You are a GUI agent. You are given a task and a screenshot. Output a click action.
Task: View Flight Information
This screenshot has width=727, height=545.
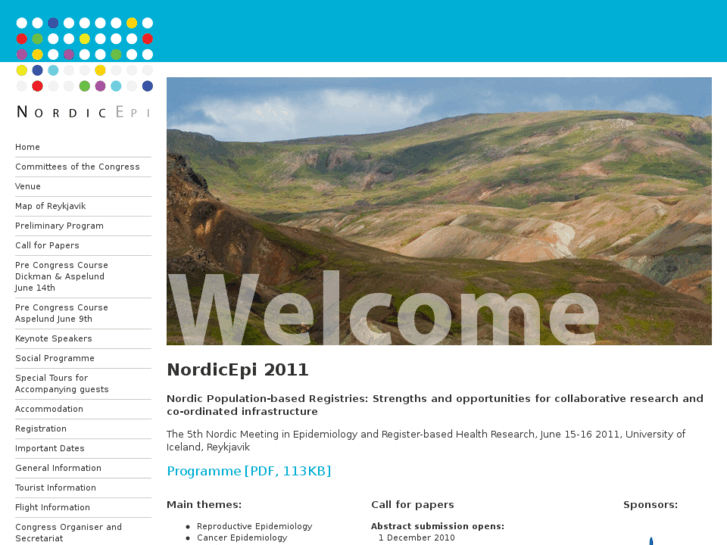(x=52, y=507)
